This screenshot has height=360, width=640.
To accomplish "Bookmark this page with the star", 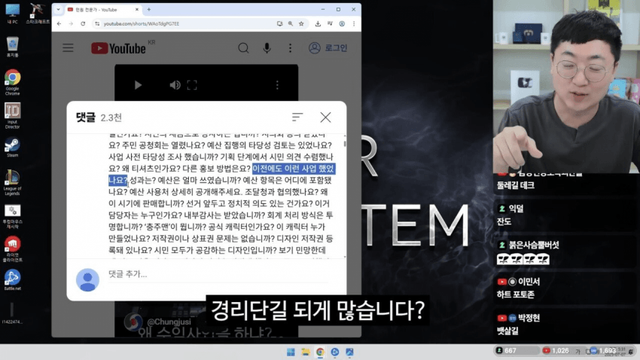I will (x=301, y=24).
